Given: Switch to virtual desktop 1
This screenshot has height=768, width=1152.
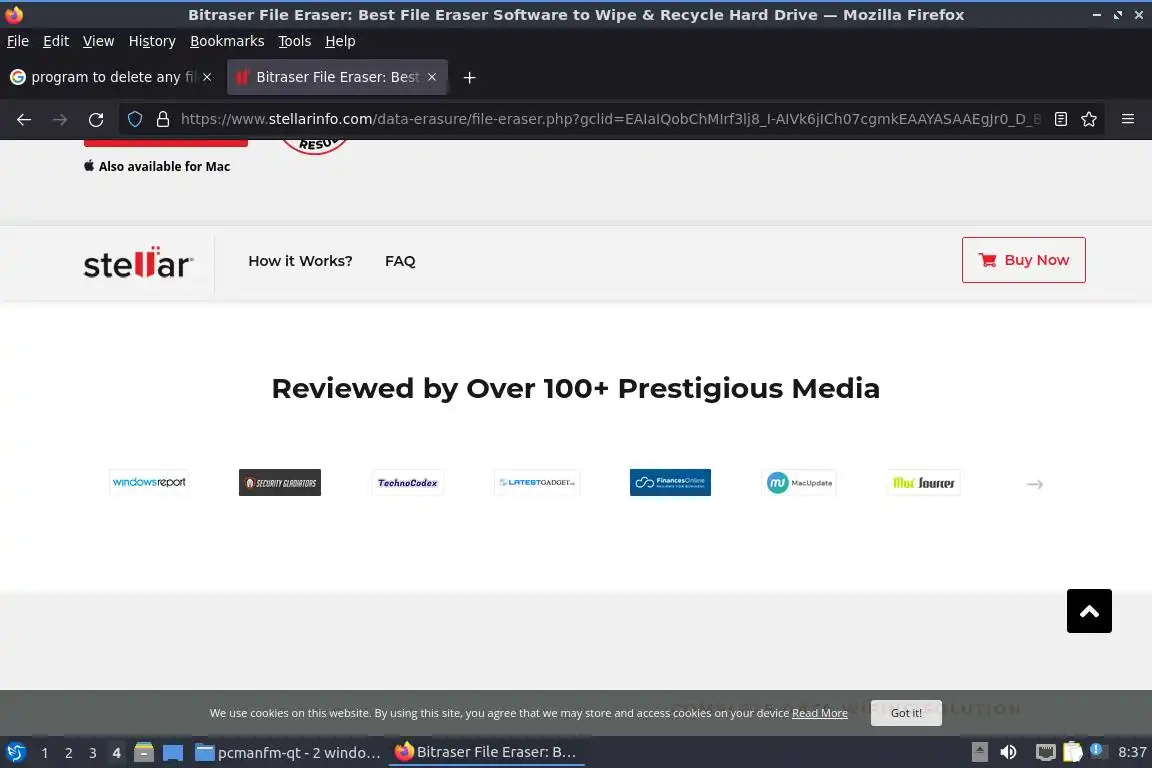Looking at the screenshot, I should point(45,753).
